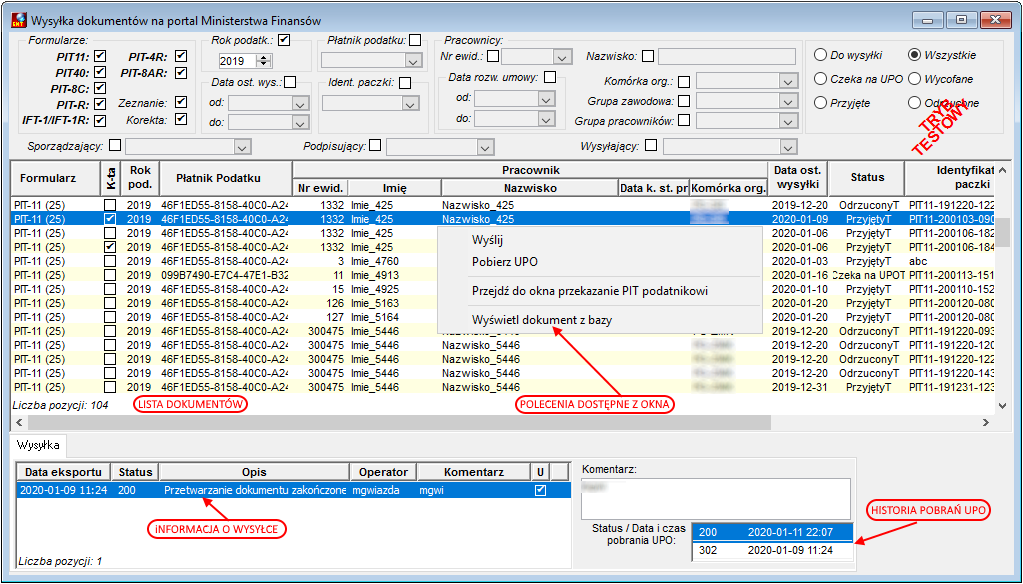1023x584 pixels.
Task: Enable the Data ost. wys. checkbox
Action: click(x=290, y=82)
